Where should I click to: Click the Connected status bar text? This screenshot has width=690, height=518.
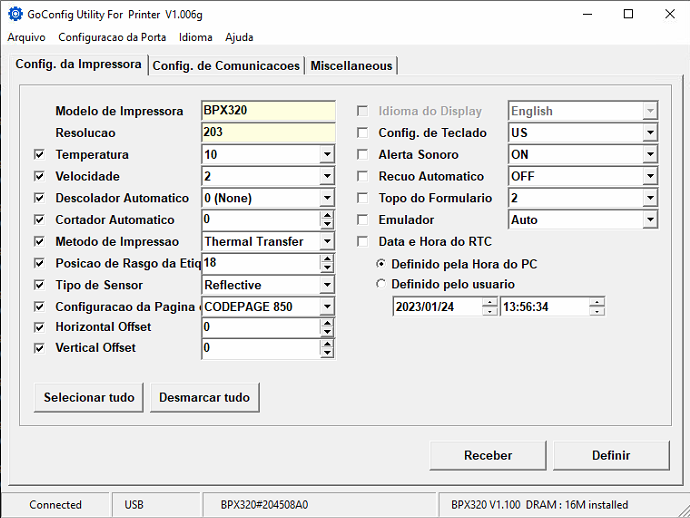(55, 505)
